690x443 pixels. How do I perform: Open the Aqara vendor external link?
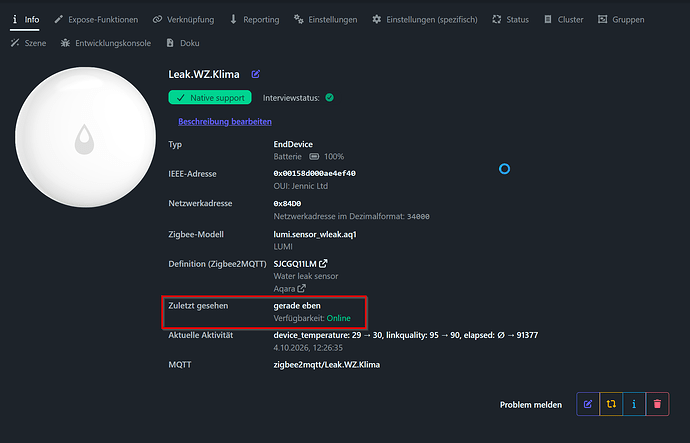(301, 289)
